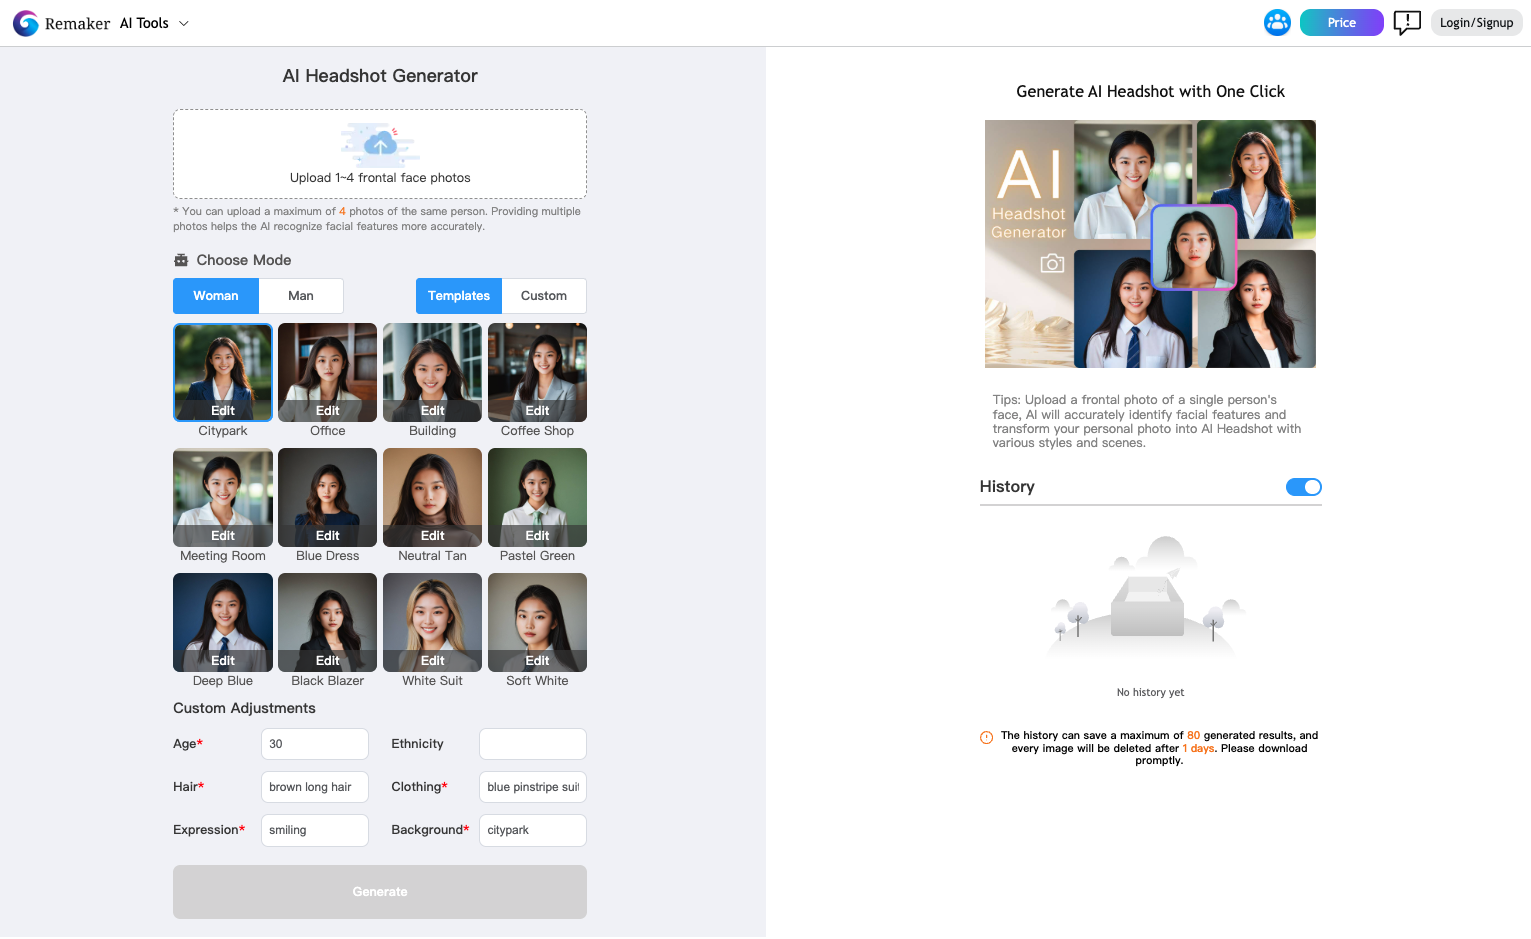
Task: Select the Templates option
Action: click(458, 295)
